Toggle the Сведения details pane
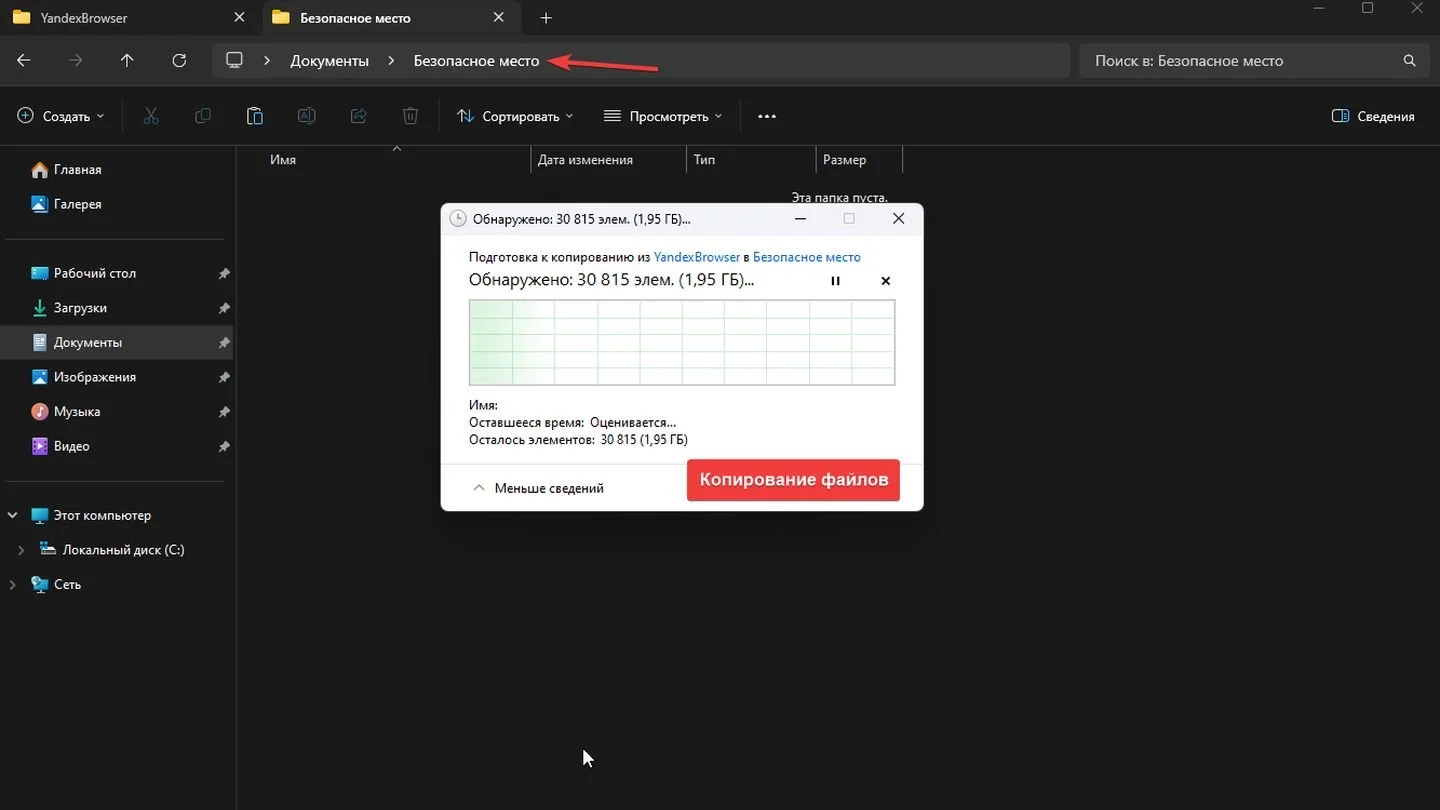Viewport: 1440px width, 810px height. click(x=1373, y=116)
